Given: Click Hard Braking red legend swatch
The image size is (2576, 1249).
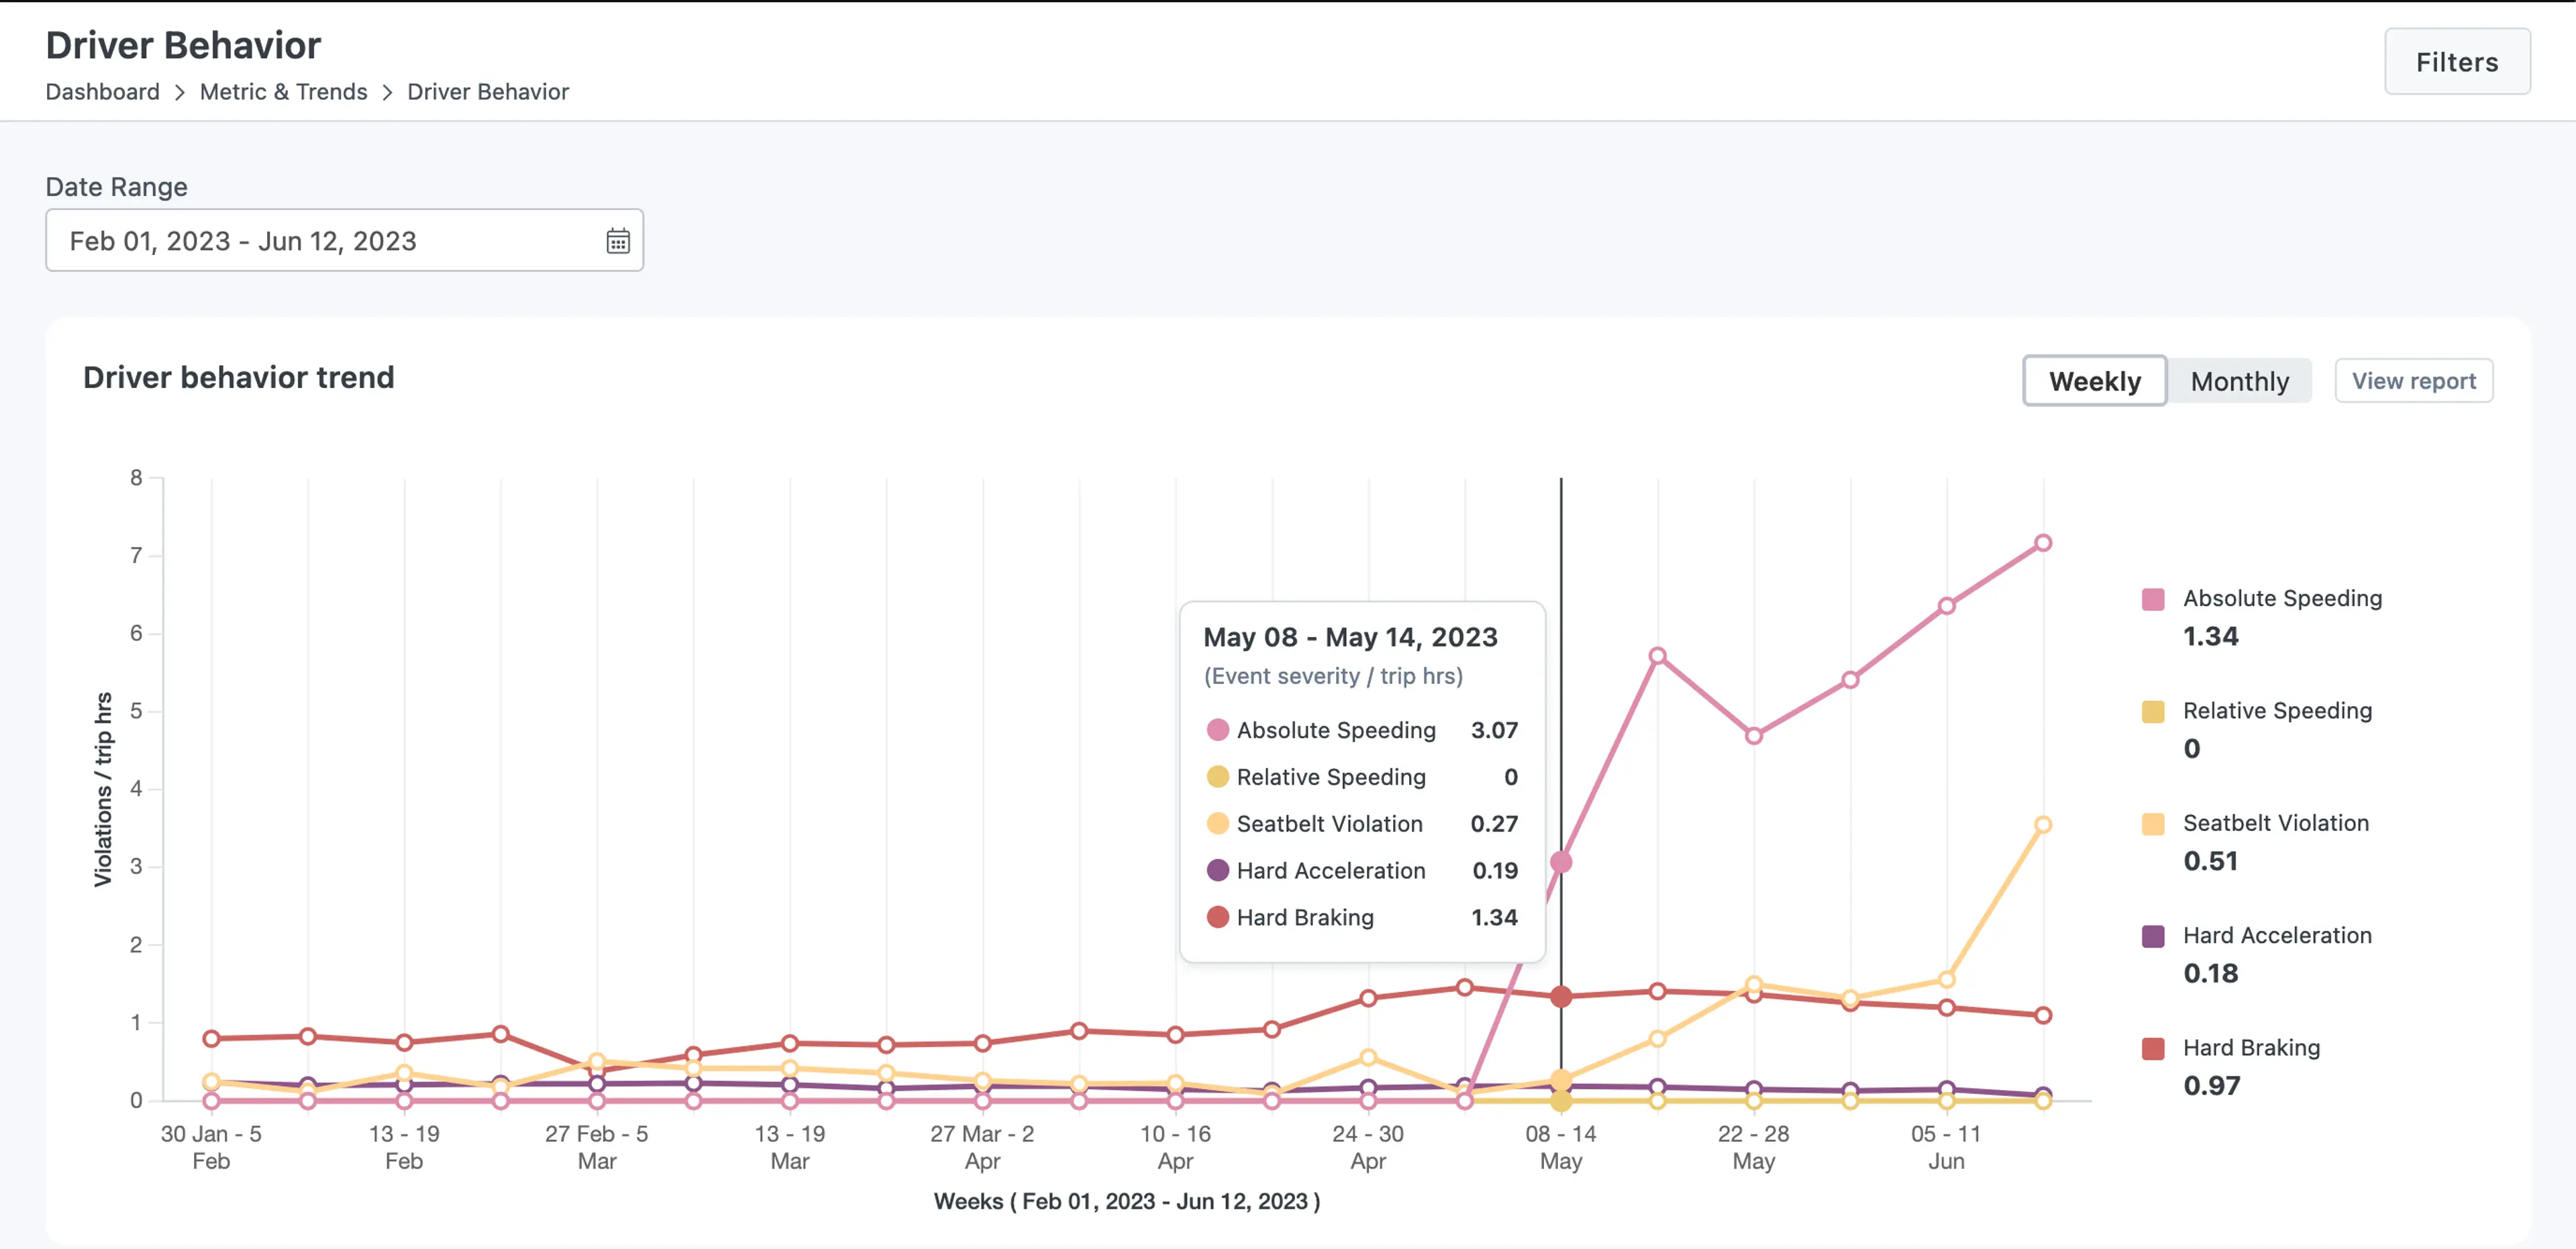Looking at the screenshot, I should point(2153,1048).
